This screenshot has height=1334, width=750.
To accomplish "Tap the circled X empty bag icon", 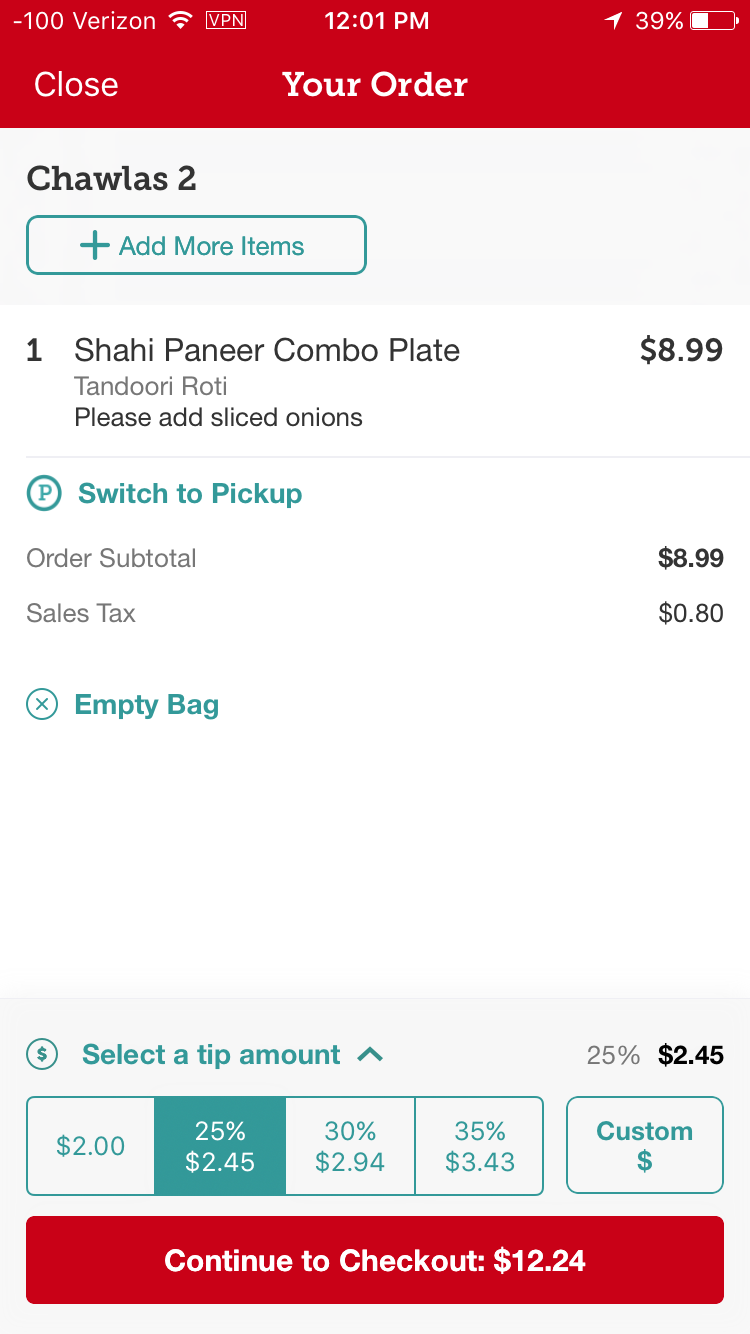I will pos(42,705).
